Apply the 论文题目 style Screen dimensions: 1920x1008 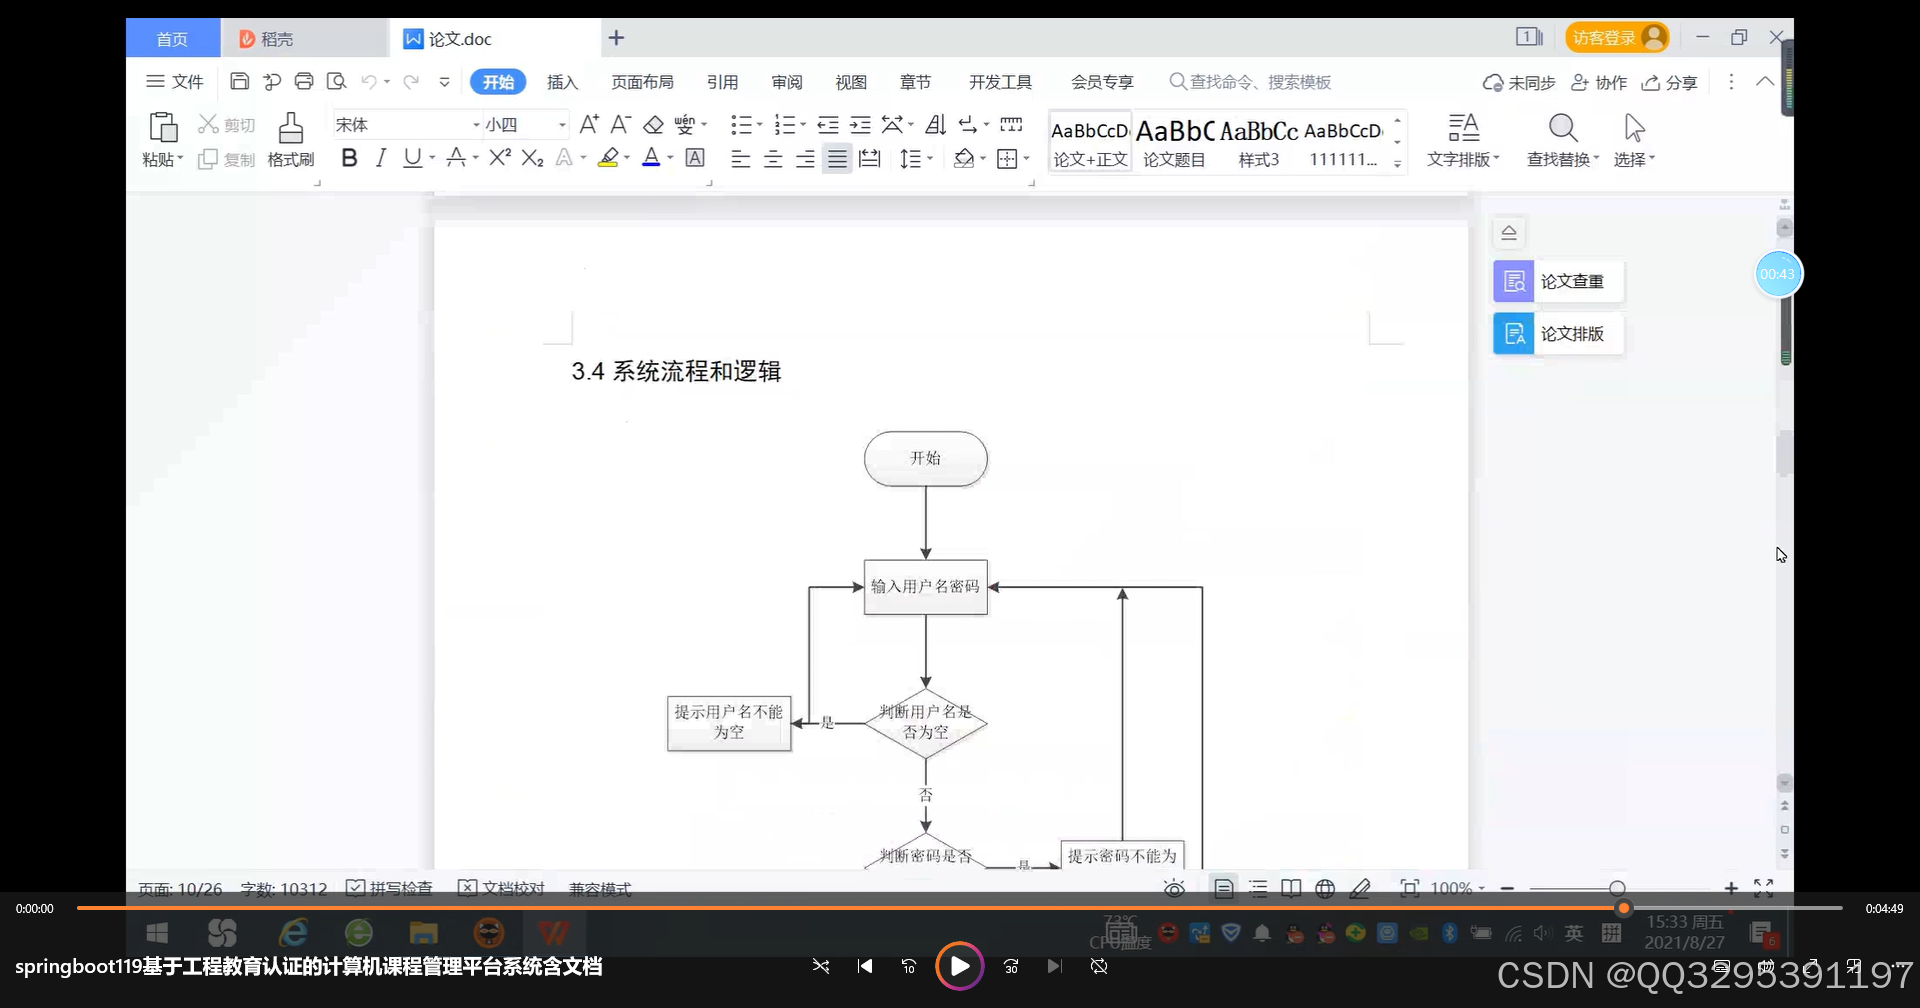[1174, 142]
